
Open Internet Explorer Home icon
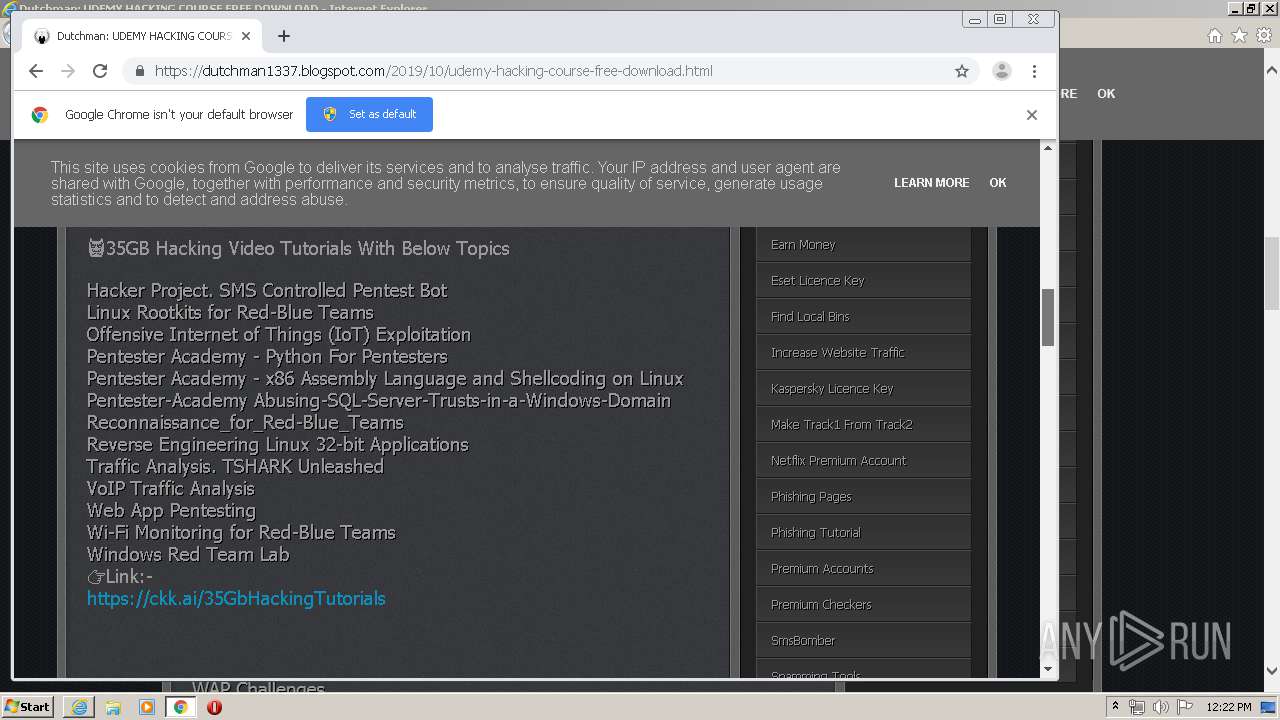click(1214, 35)
